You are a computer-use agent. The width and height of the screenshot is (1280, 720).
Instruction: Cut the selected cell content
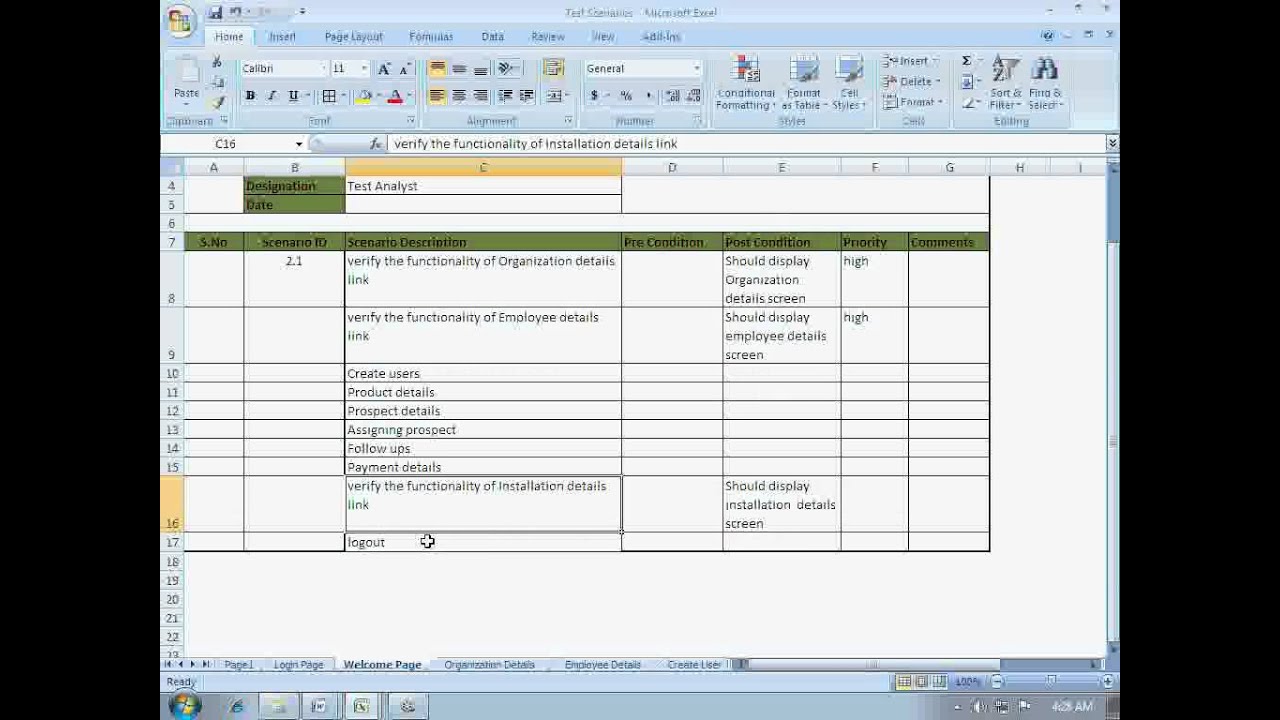[x=217, y=62]
